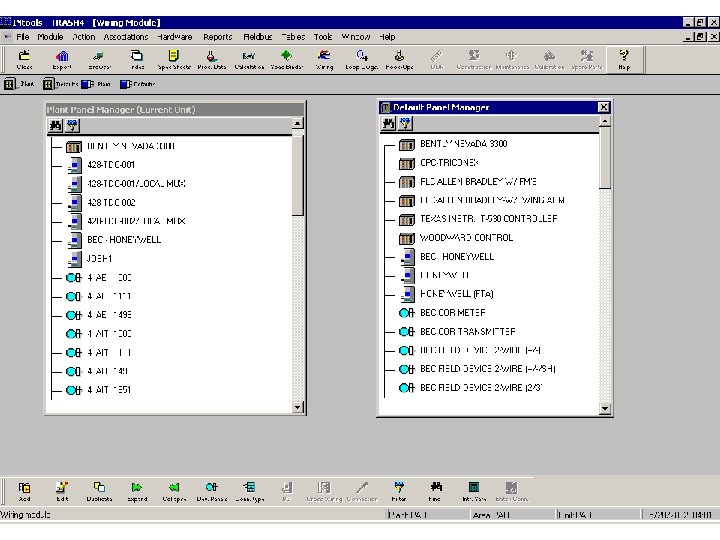Click the Find binoculars in bottom toolbar
This screenshot has height=540, width=720.
tap(435, 490)
